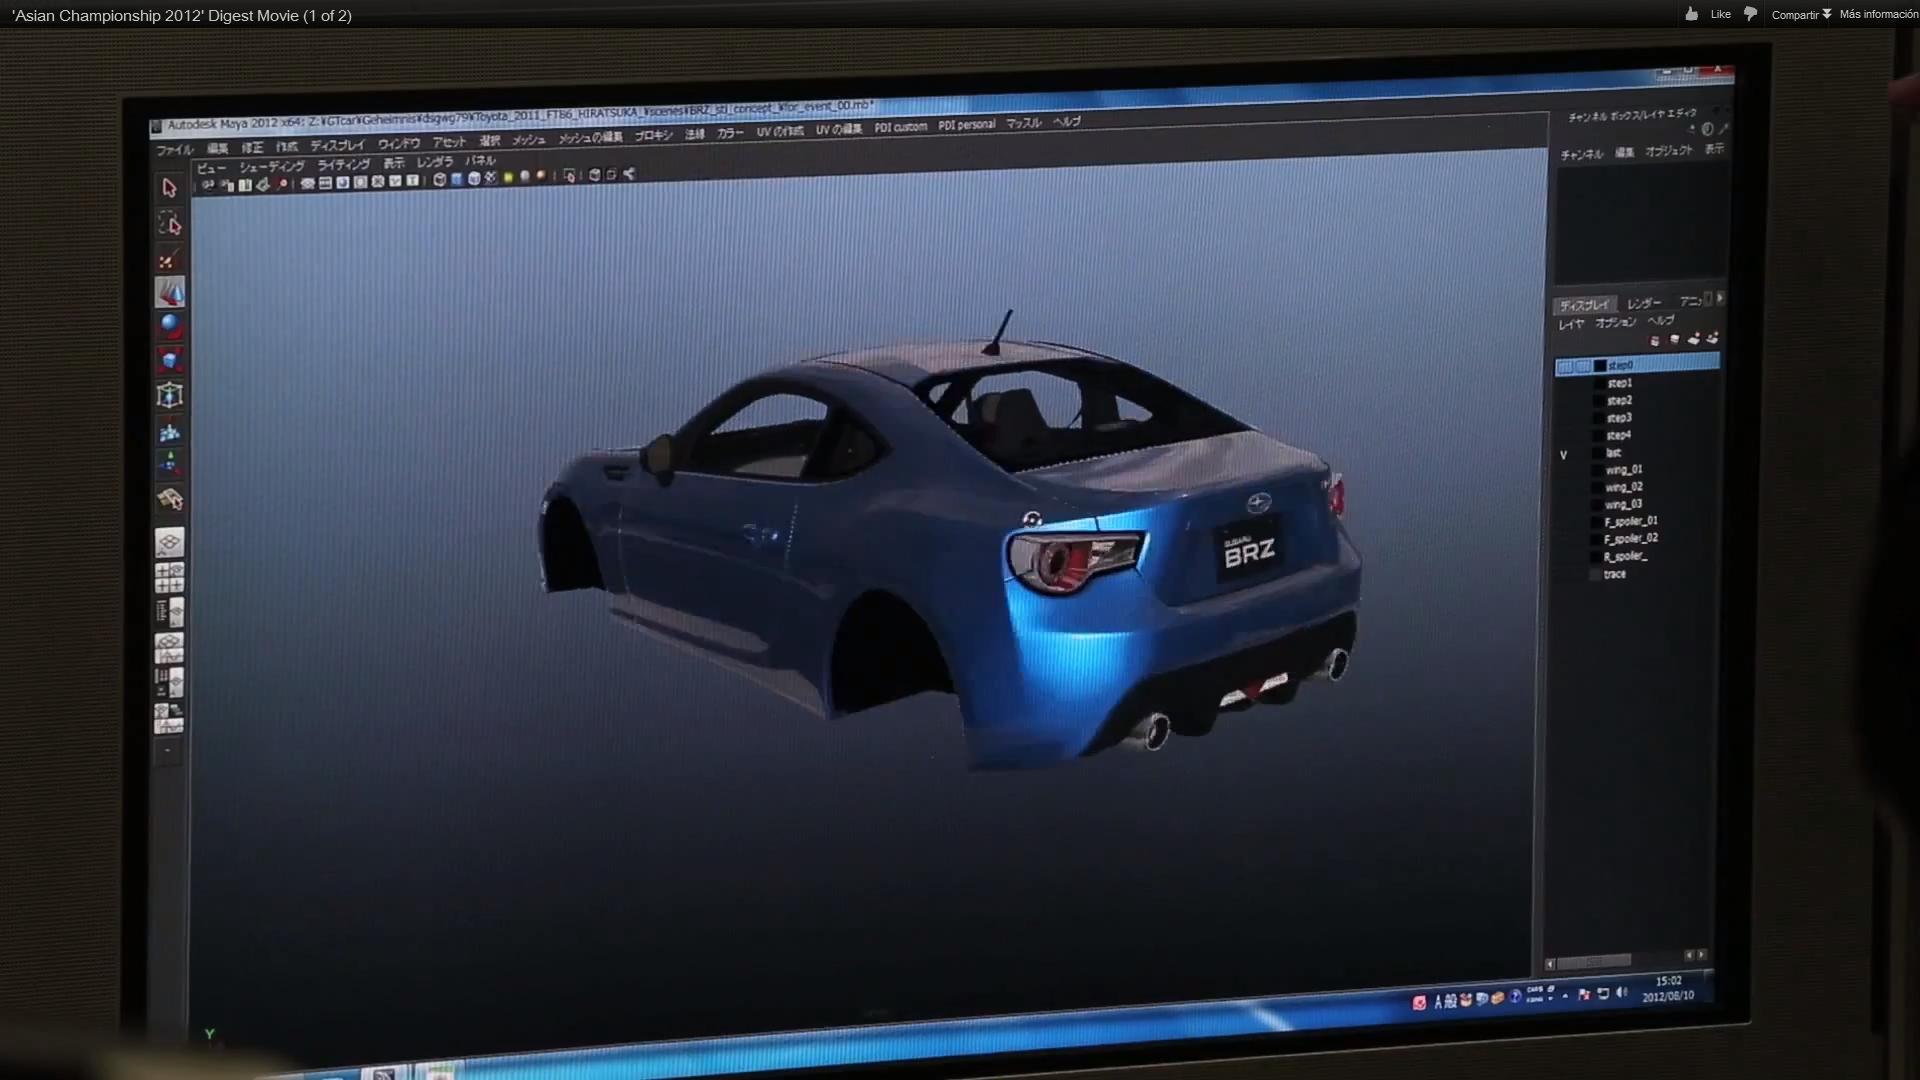The image size is (1920, 1080).
Task: Switch to the レンダー layer tab
Action: (x=1644, y=303)
